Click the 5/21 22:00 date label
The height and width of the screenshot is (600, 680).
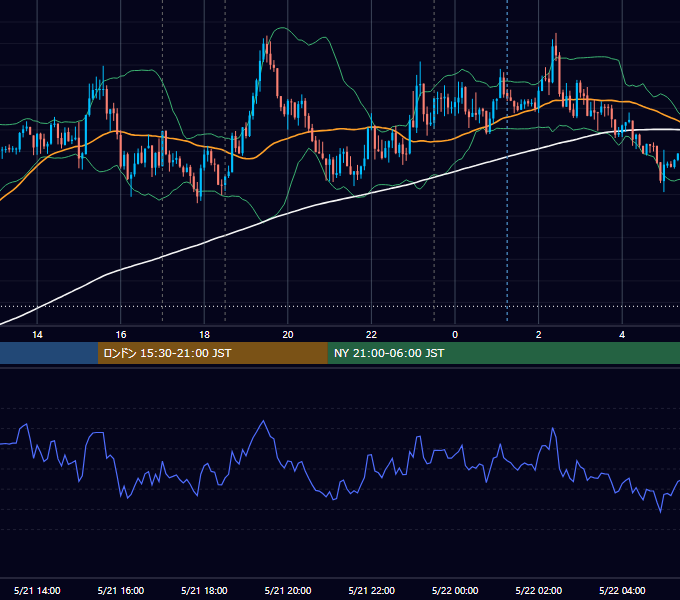(372, 590)
